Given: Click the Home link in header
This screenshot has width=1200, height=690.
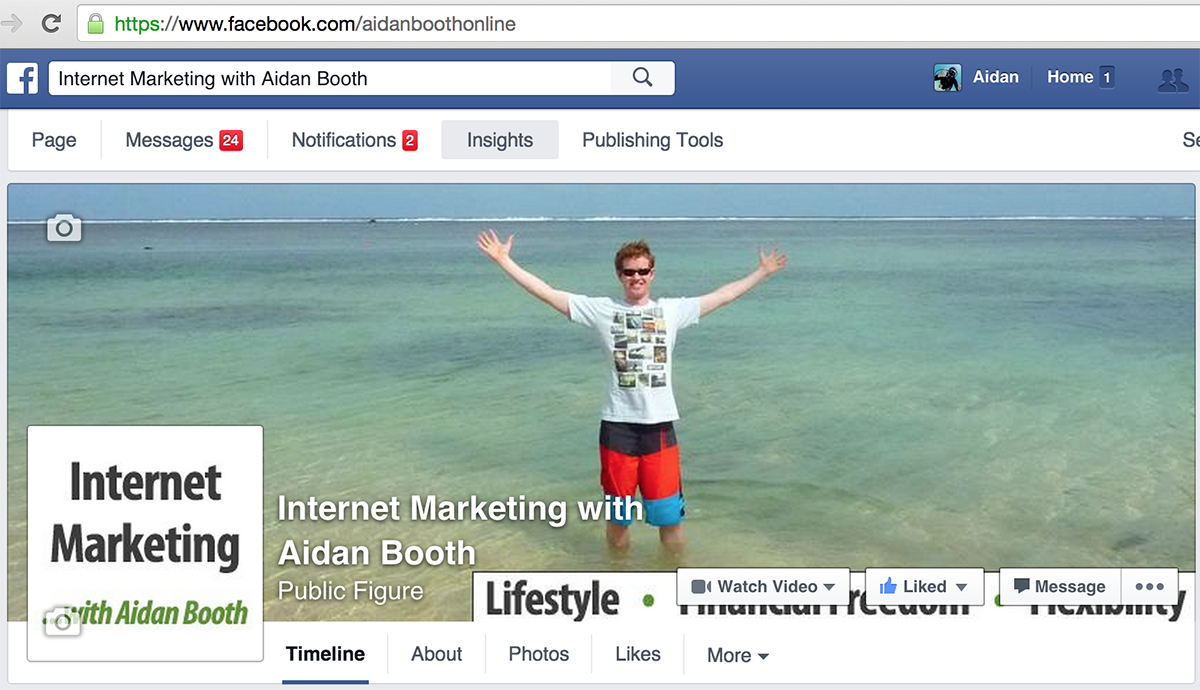Looking at the screenshot, I should 1070,77.
